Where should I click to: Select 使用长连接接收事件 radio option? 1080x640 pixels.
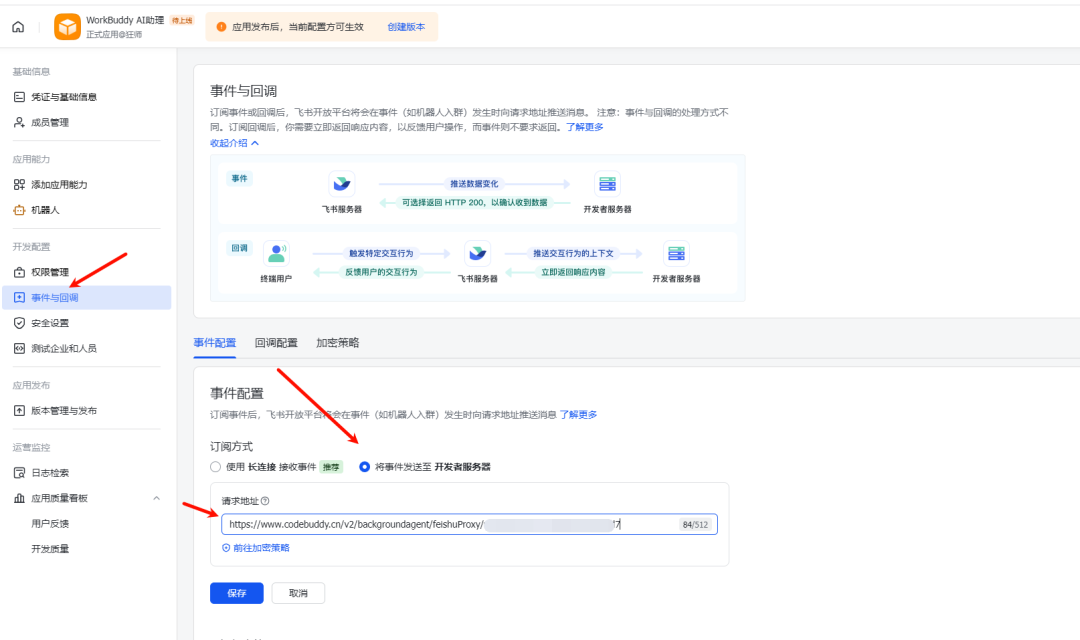pos(216,466)
